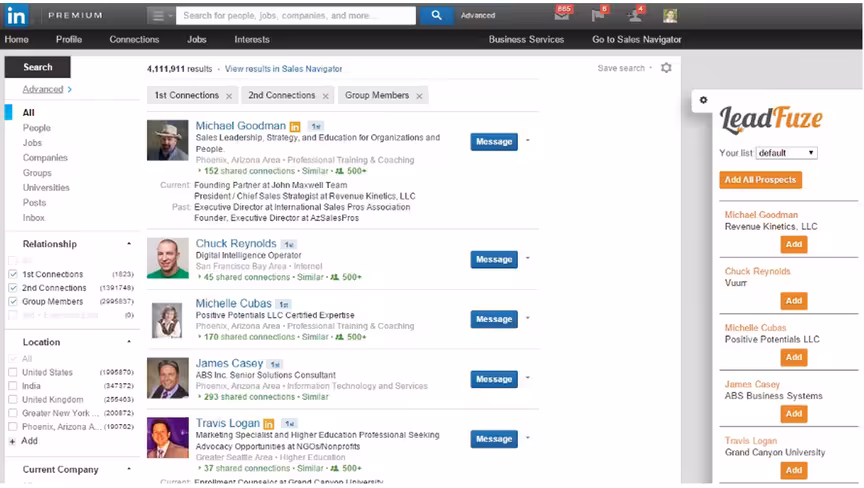Open View results in Sales Navigator link
The height and width of the screenshot is (488, 864).
(283, 69)
